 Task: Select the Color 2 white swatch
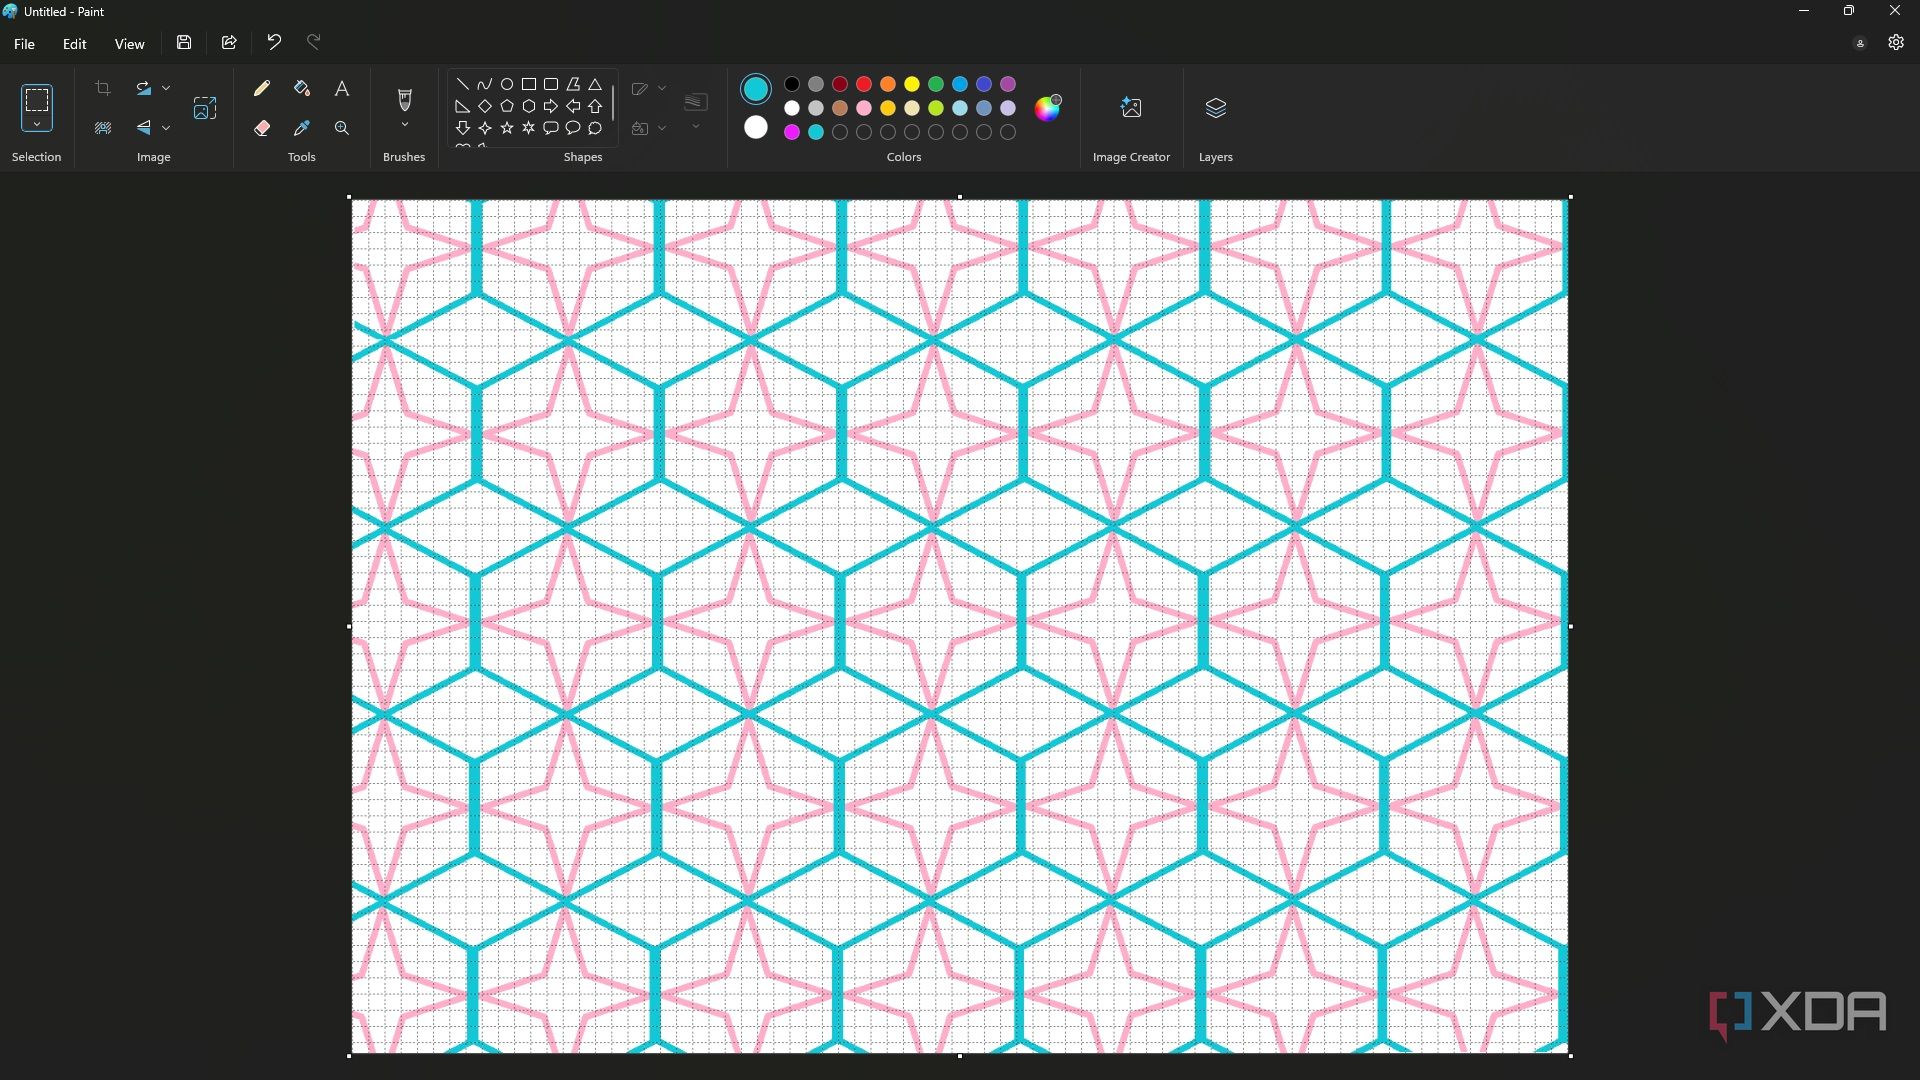point(756,128)
